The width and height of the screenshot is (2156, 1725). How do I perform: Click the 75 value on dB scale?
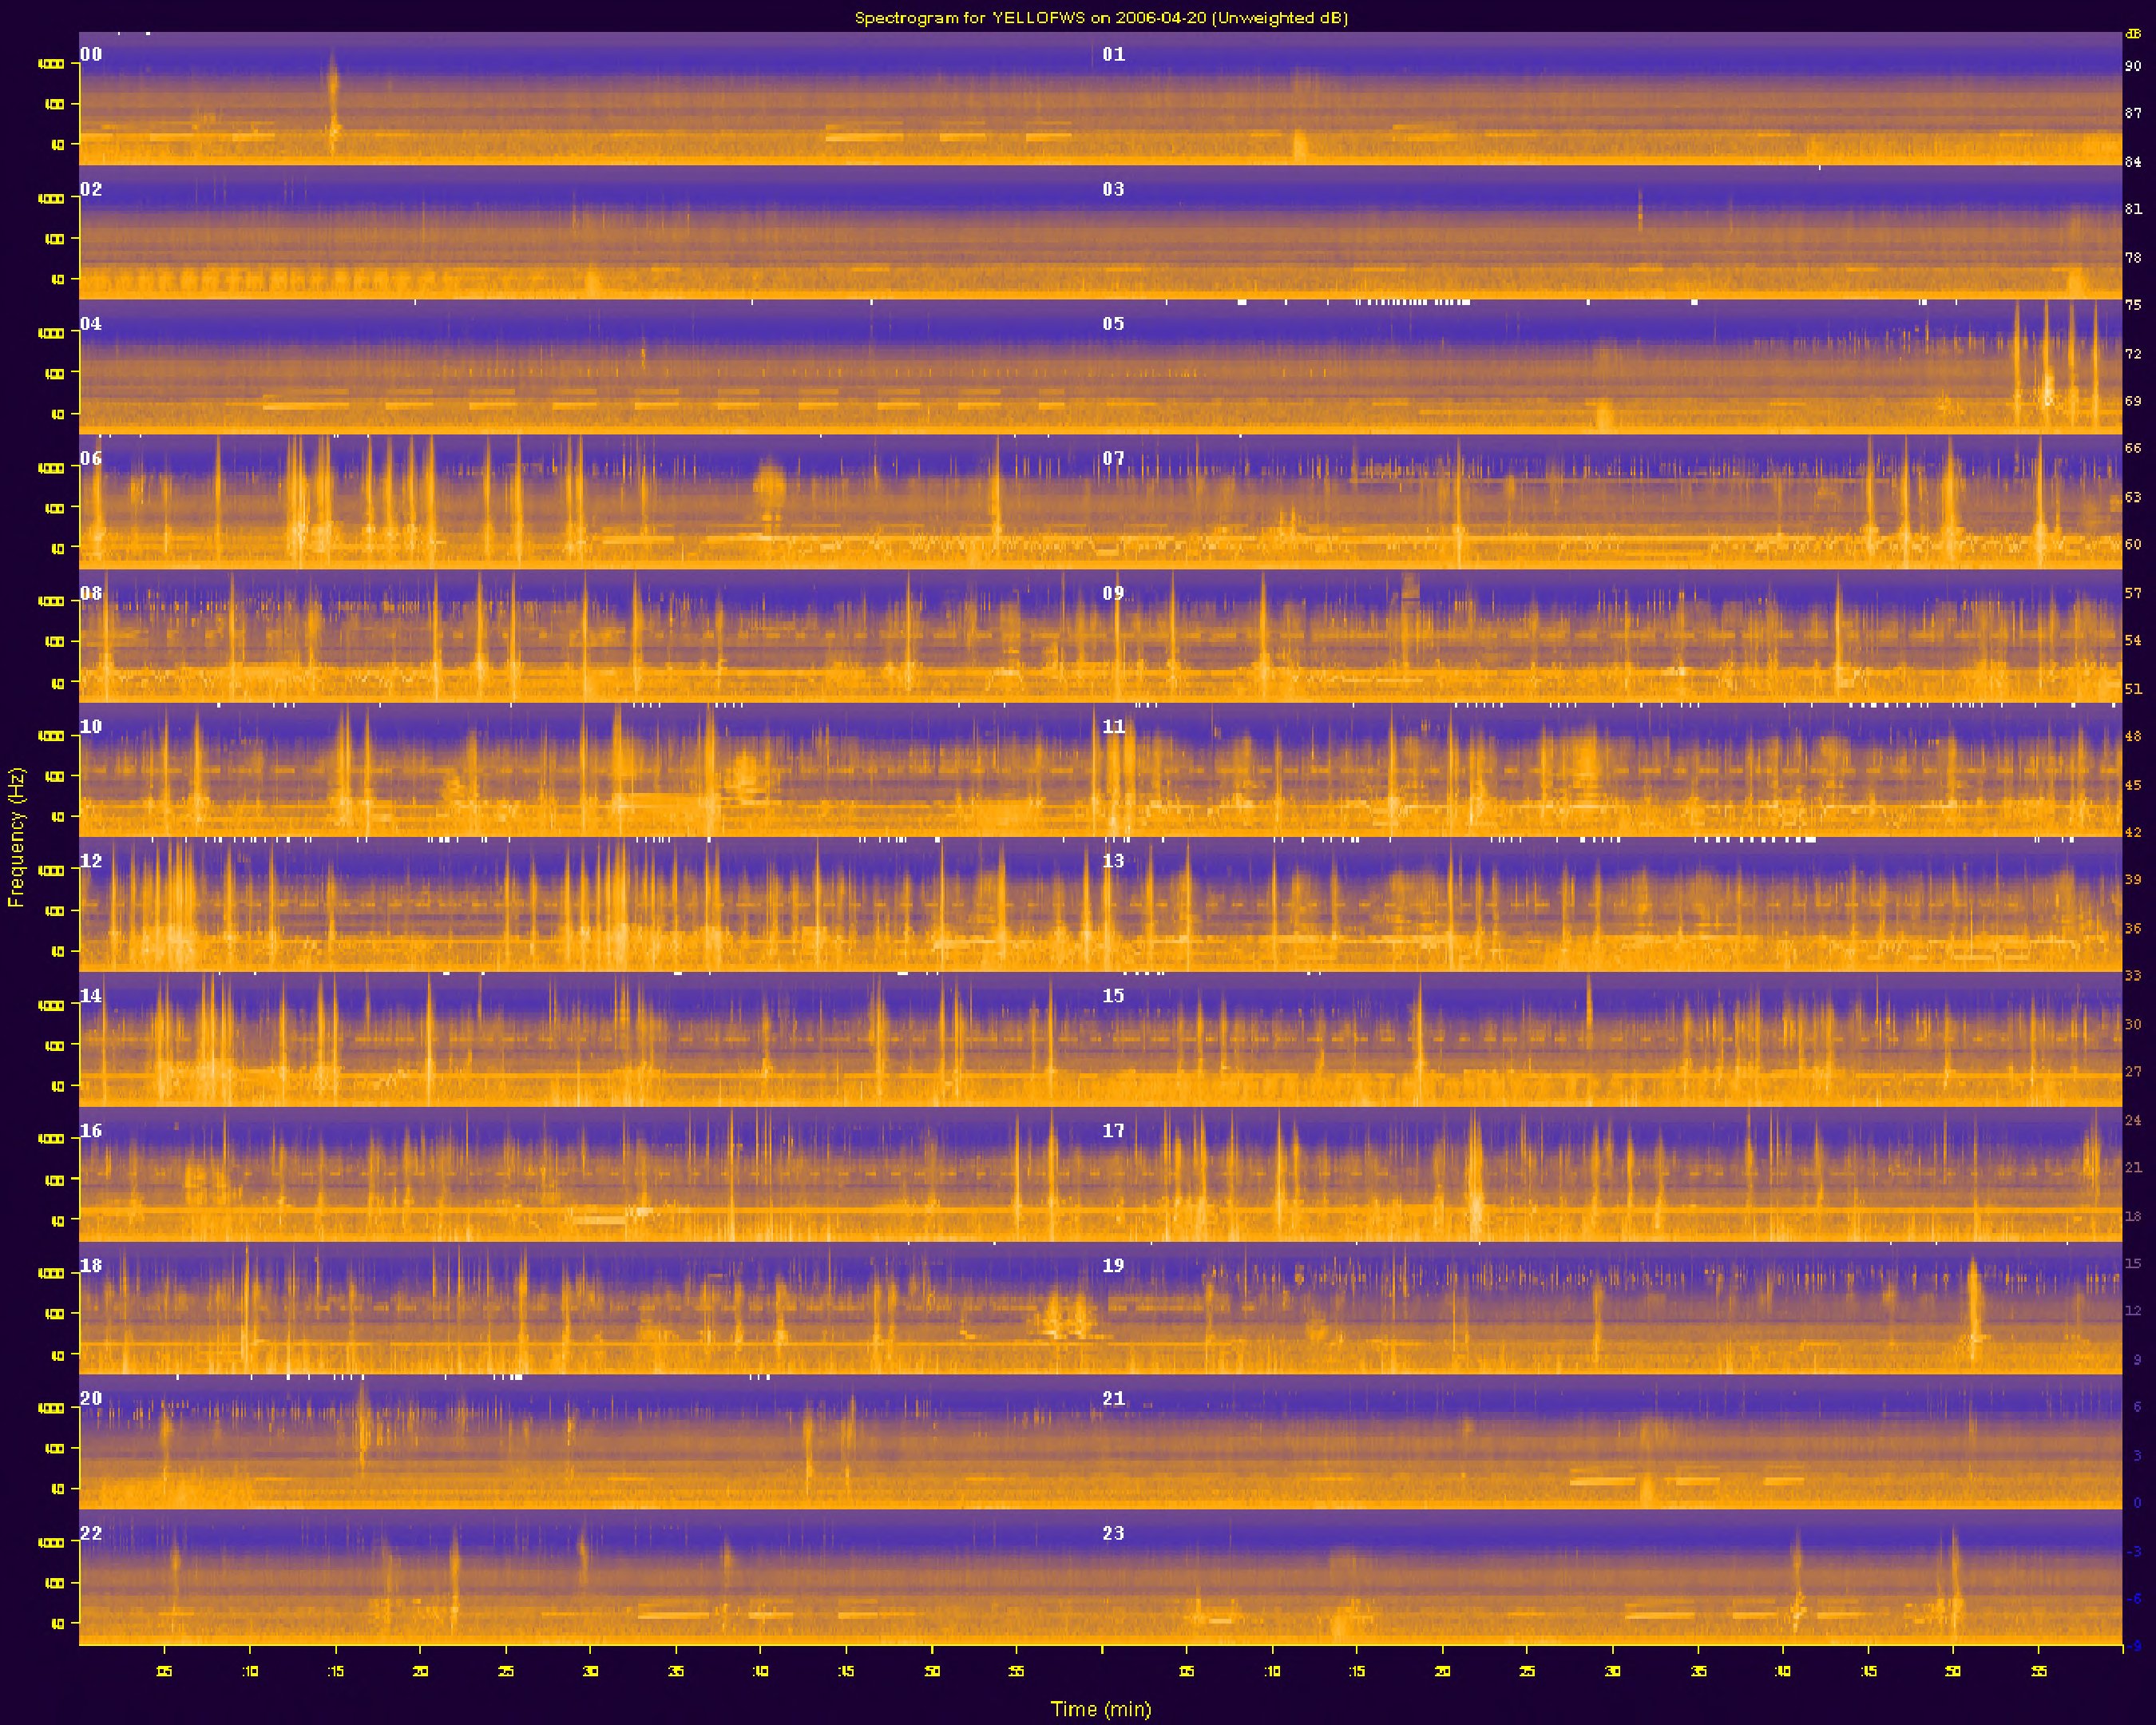point(2133,305)
